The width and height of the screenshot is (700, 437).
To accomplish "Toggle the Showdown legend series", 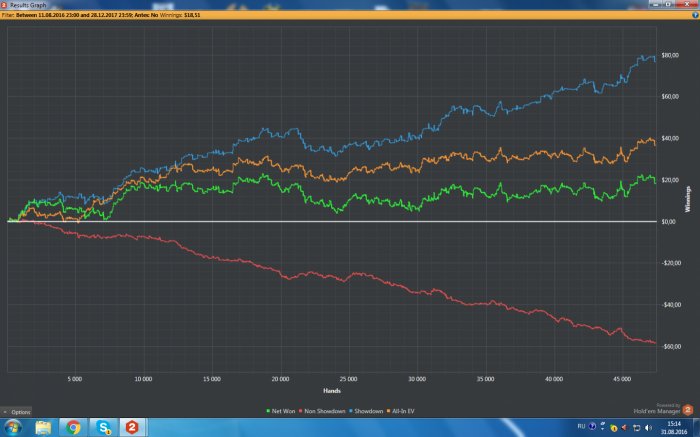I will [366, 411].
